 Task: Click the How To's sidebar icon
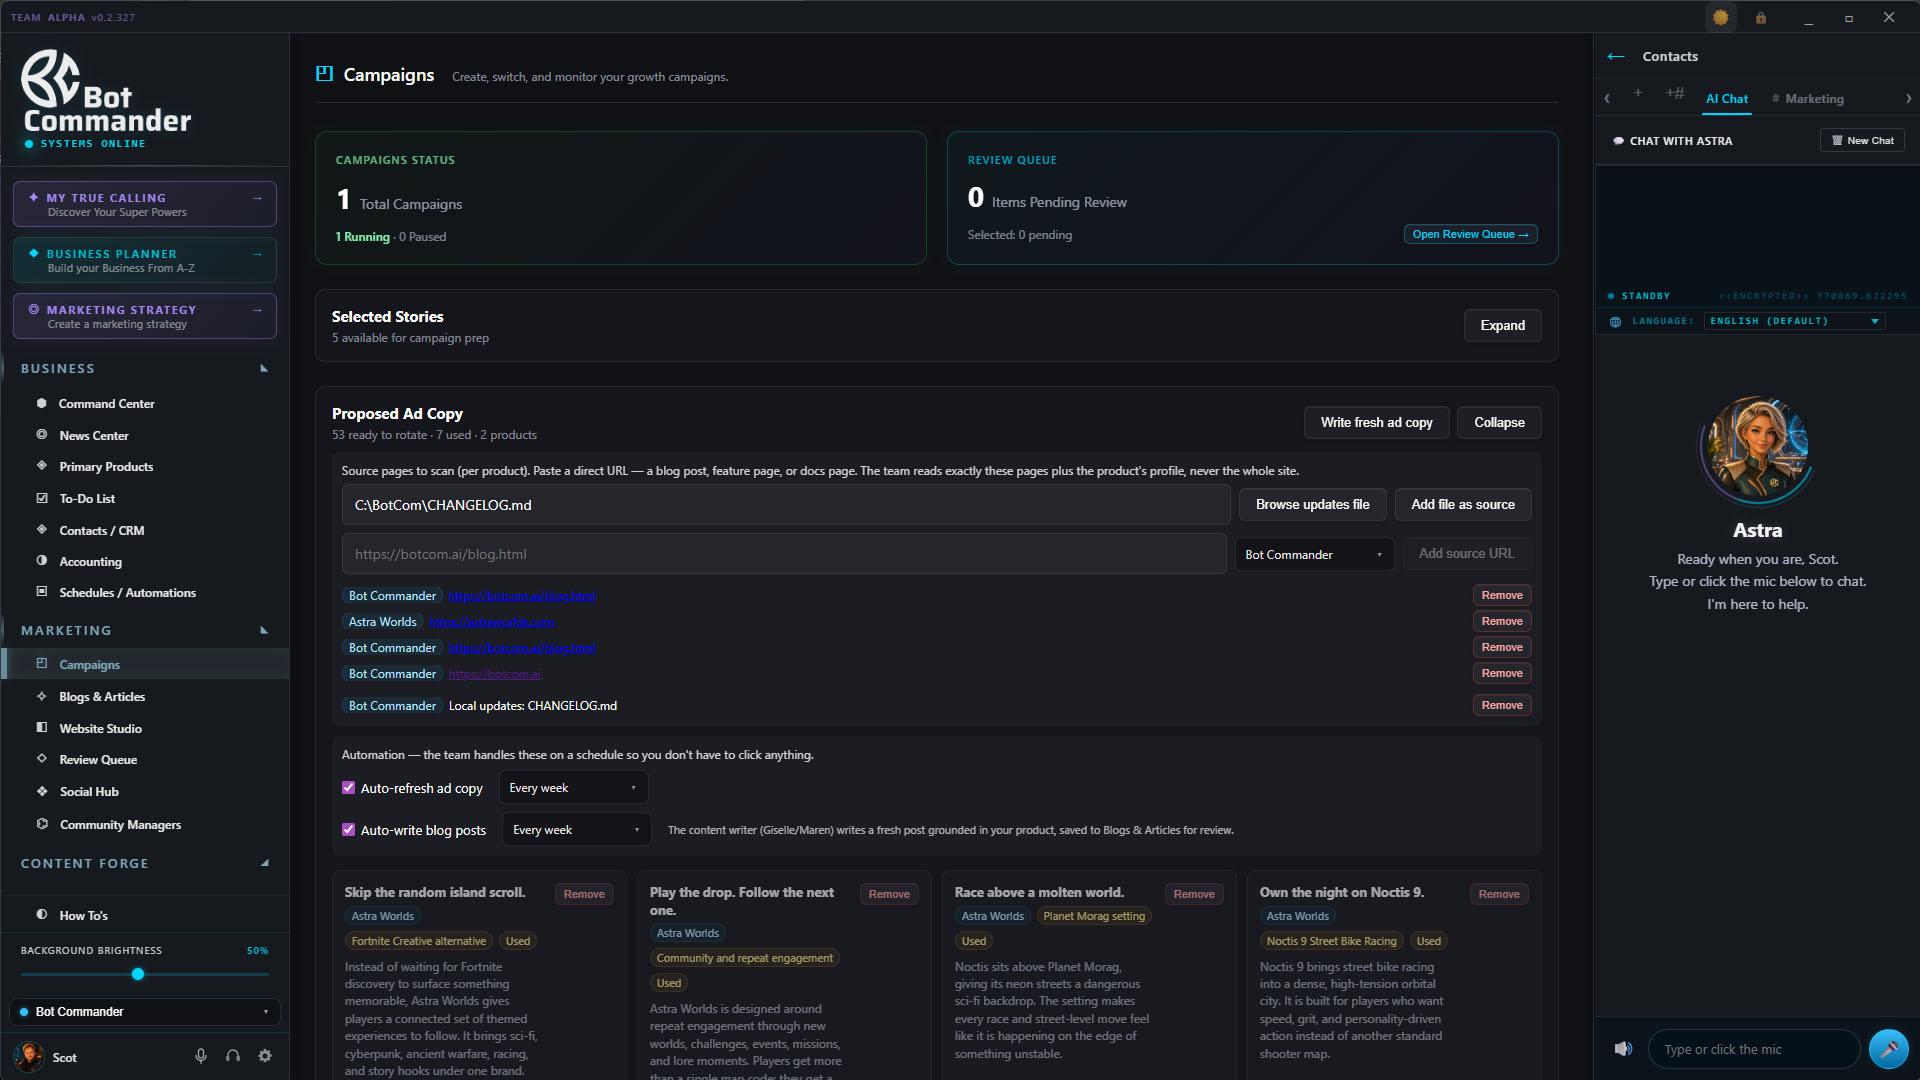42,915
